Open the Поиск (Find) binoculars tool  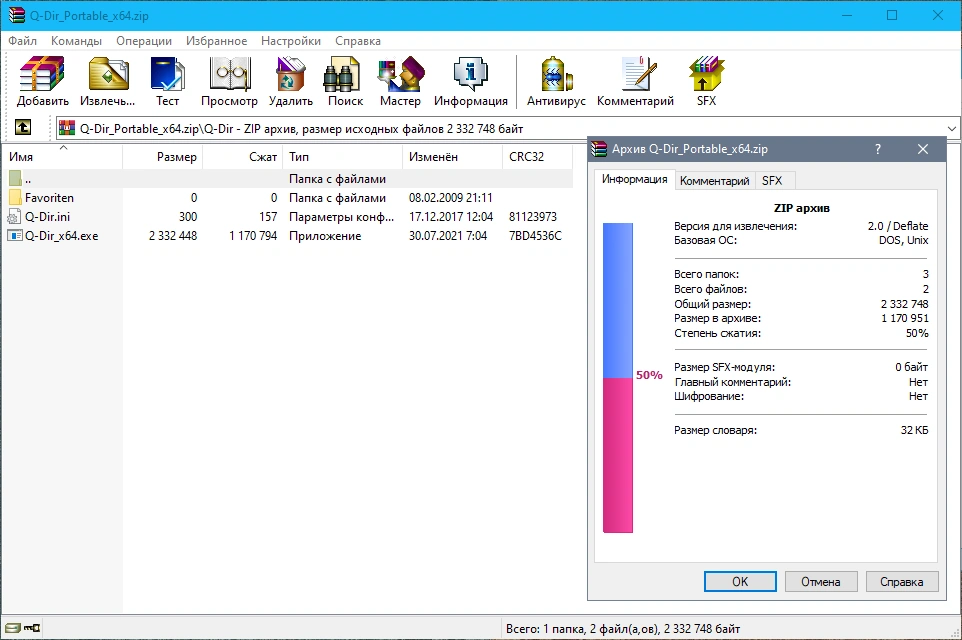click(345, 82)
